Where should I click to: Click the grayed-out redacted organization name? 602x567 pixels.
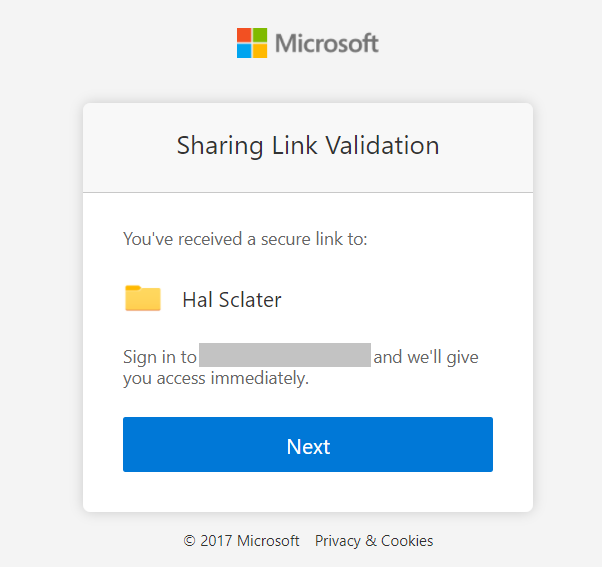285,355
